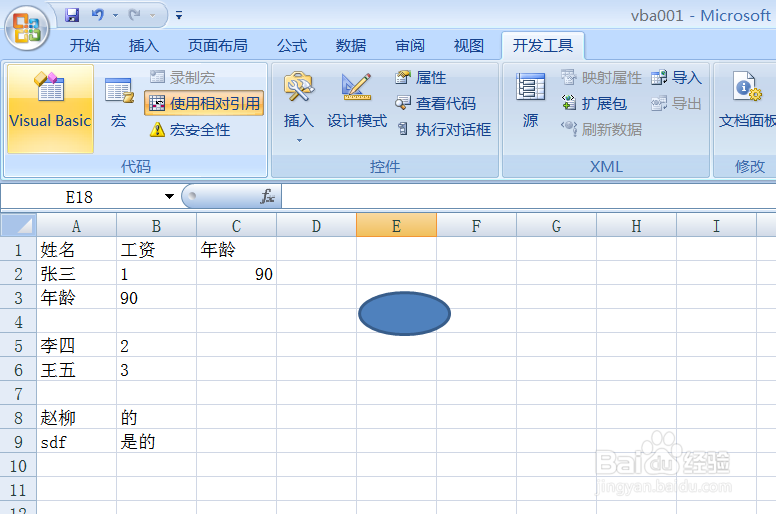Image resolution: width=776 pixels, height=514 pixels.
Task: Open the Macros (宏) dialog
Action: click(119, 103)
